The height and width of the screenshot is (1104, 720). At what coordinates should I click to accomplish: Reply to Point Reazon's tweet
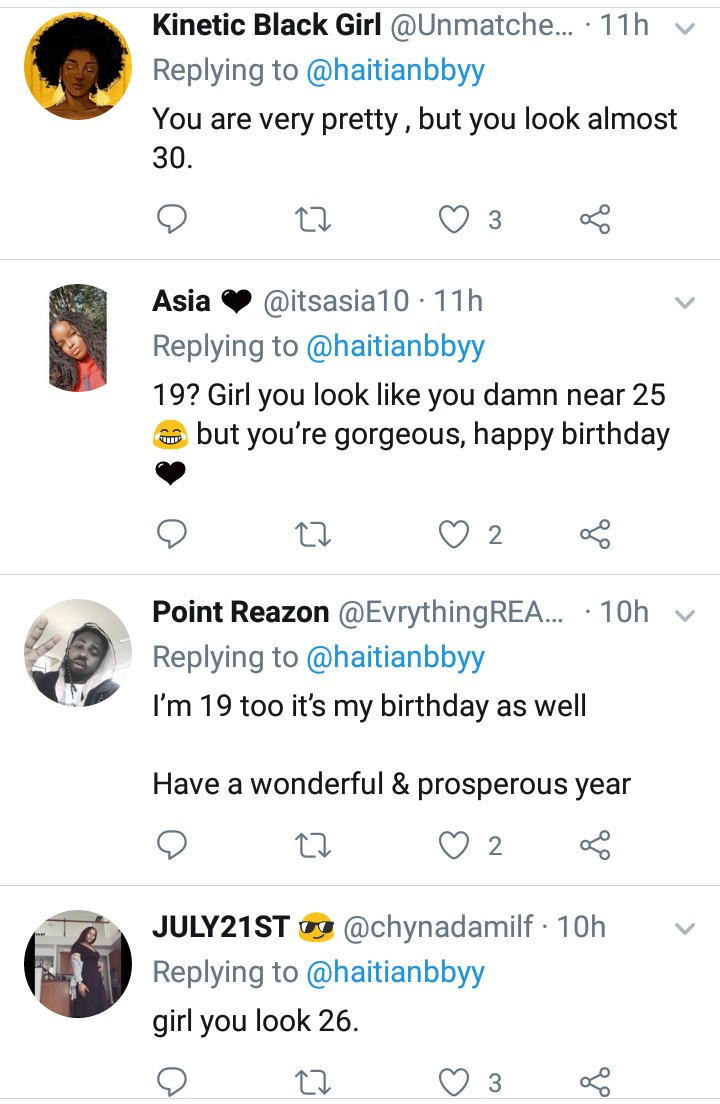[173, 846]
